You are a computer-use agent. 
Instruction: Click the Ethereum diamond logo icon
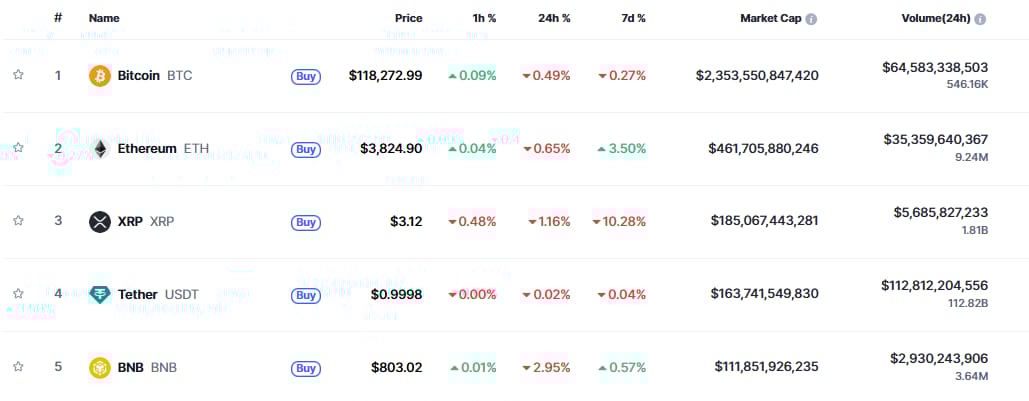pyautogui.click(x=100, y=149)
